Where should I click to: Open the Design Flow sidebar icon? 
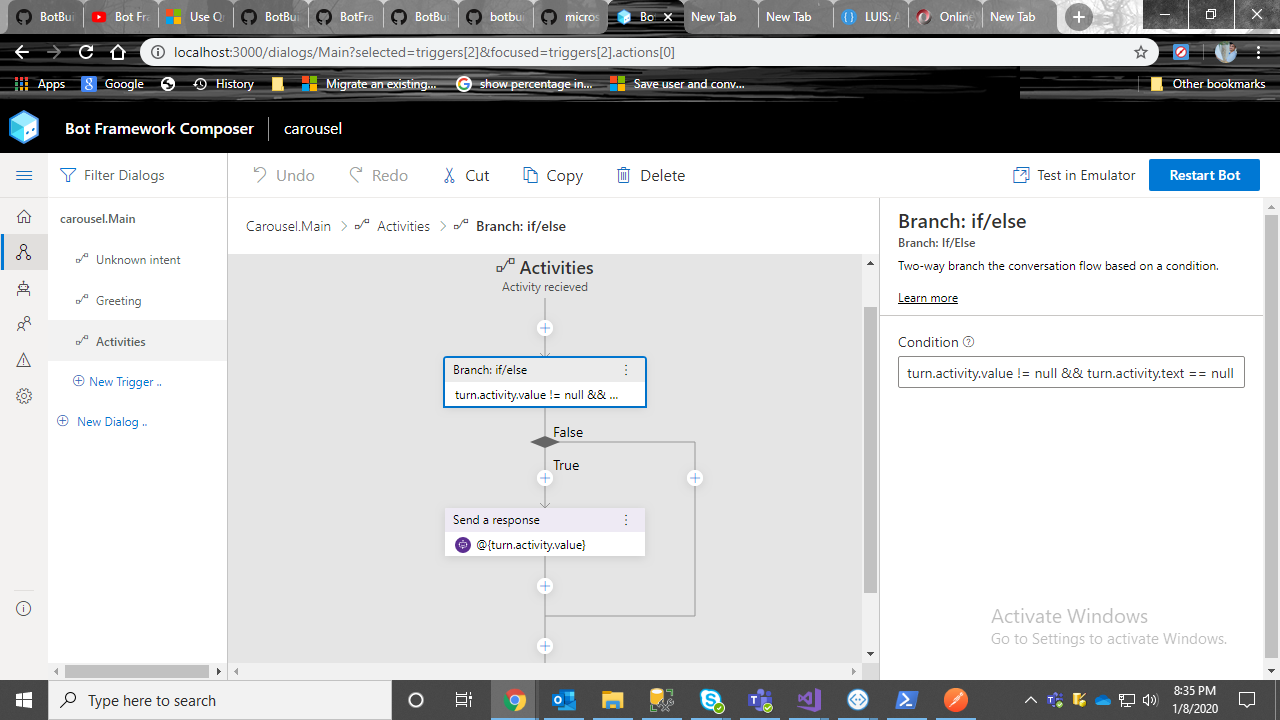(x=24, y=252)
